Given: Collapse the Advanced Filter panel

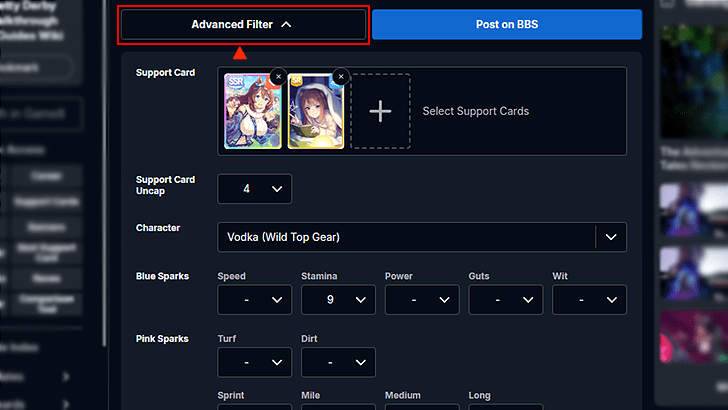Looking at the screenshot, I should point(243,25).
